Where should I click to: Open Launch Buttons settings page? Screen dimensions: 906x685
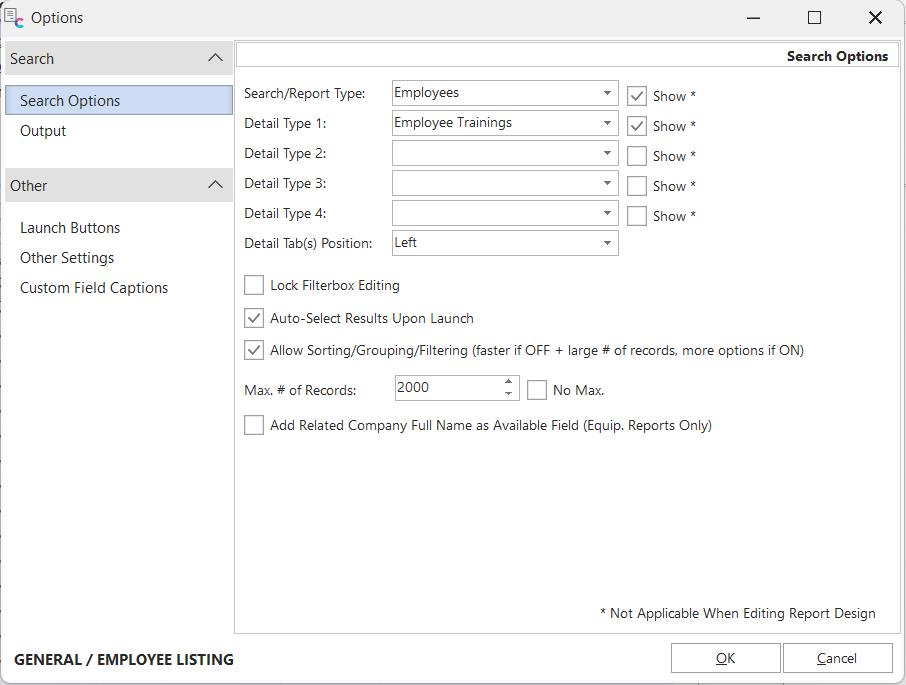tap(70, 228)
